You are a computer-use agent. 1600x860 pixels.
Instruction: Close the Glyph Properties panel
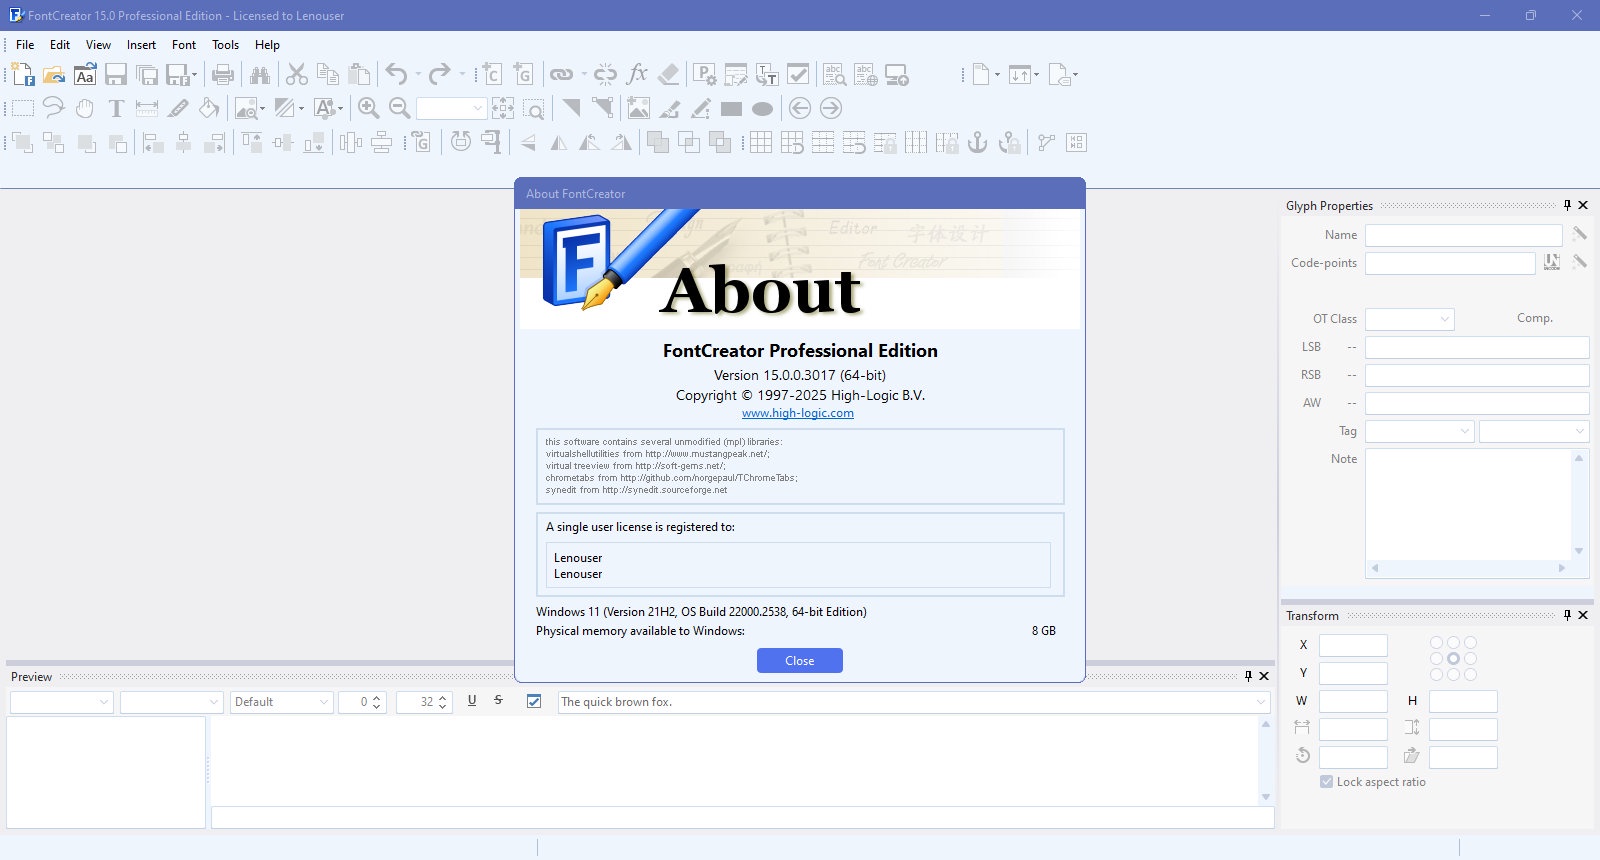pos(1583,205)
